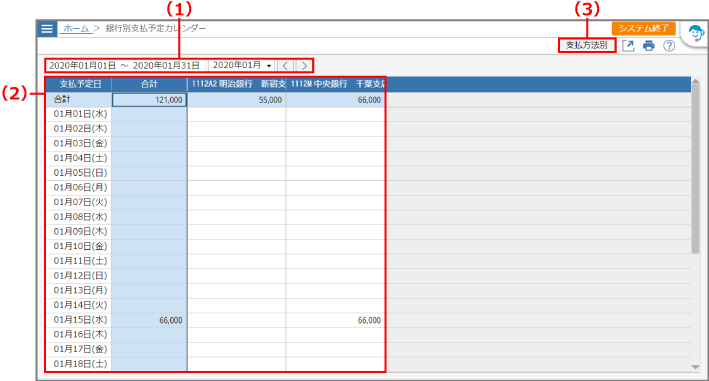The image size is (709, 381).
Task: Select the total cell 121,000
Action: click(149, 100)
